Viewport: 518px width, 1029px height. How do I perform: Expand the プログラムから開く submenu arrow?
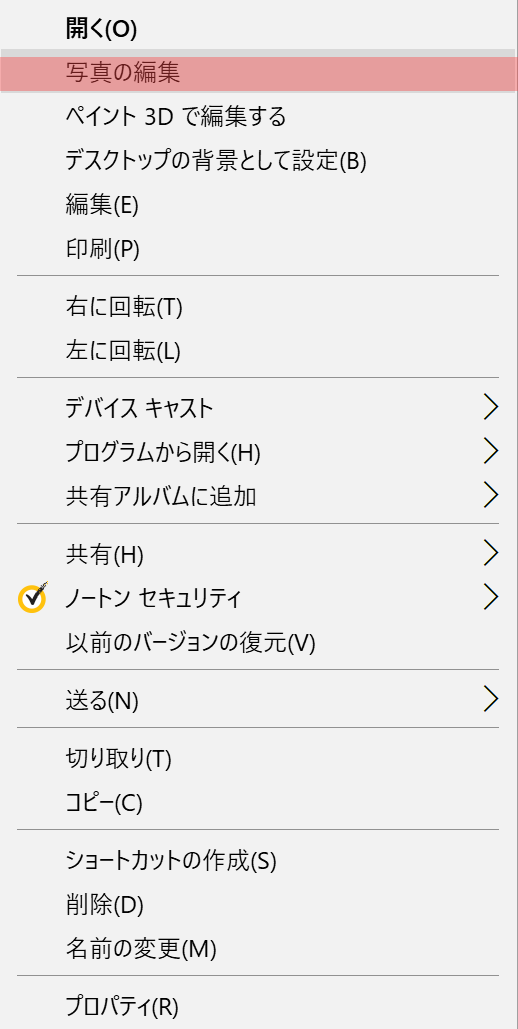tap(491, 451)
